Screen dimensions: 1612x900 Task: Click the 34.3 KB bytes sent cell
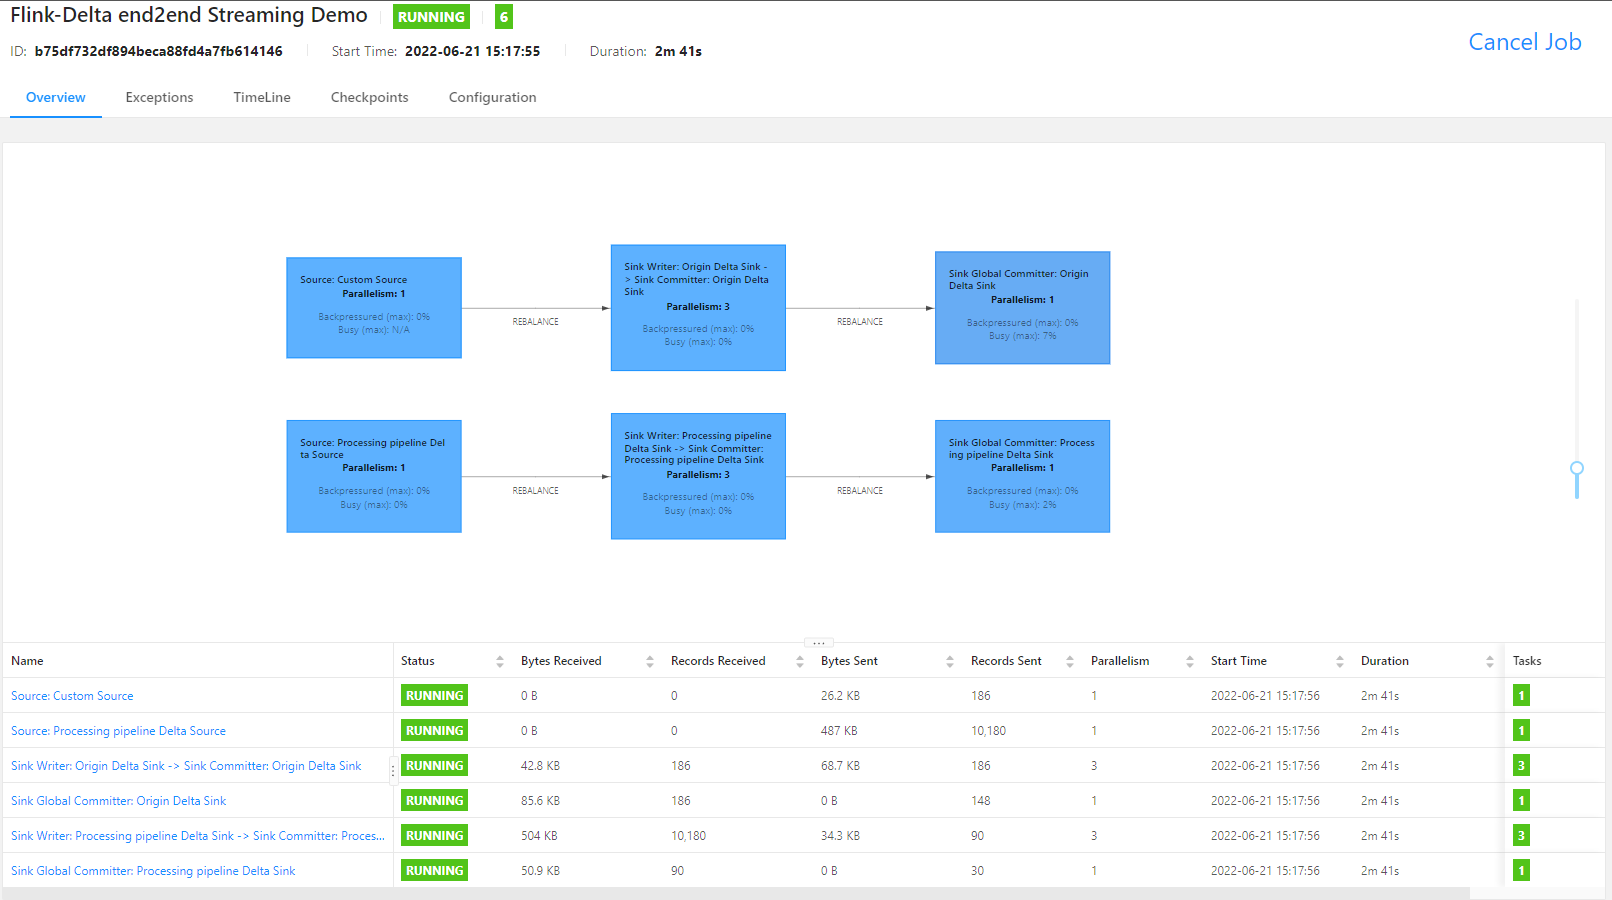(840, 836)
